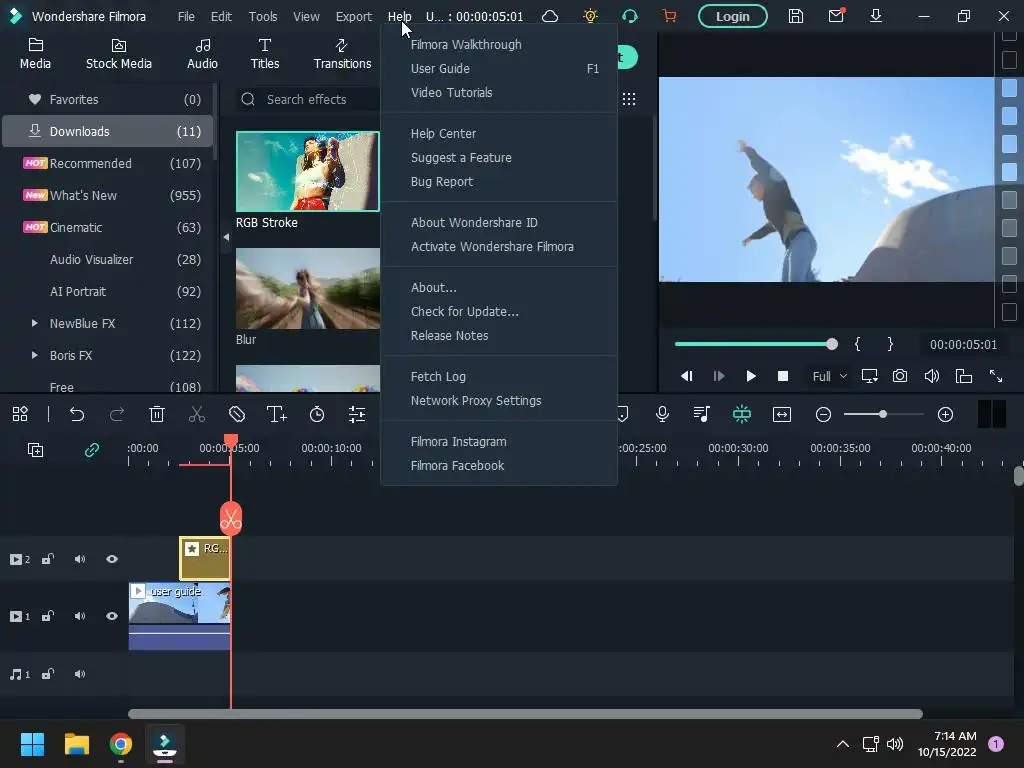Collapse the effects category side panel arrow

tap(226, 237)
